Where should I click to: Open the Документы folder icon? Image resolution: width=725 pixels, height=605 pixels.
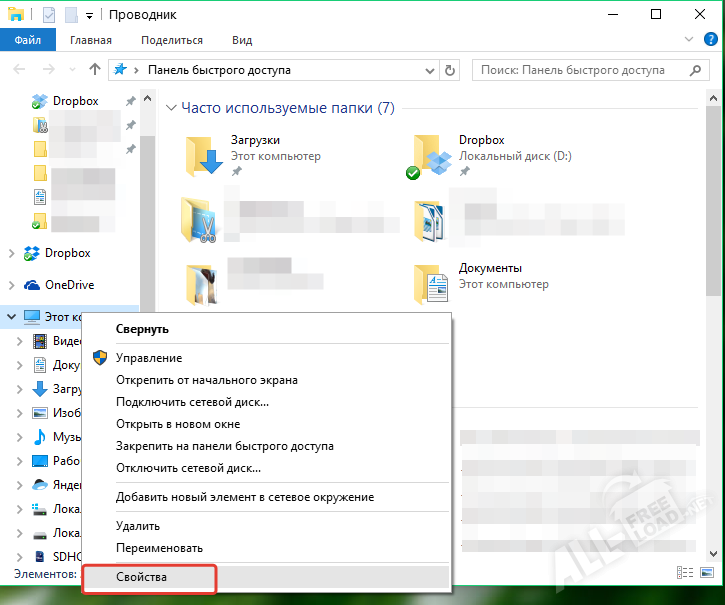click(x=432, y=283)
